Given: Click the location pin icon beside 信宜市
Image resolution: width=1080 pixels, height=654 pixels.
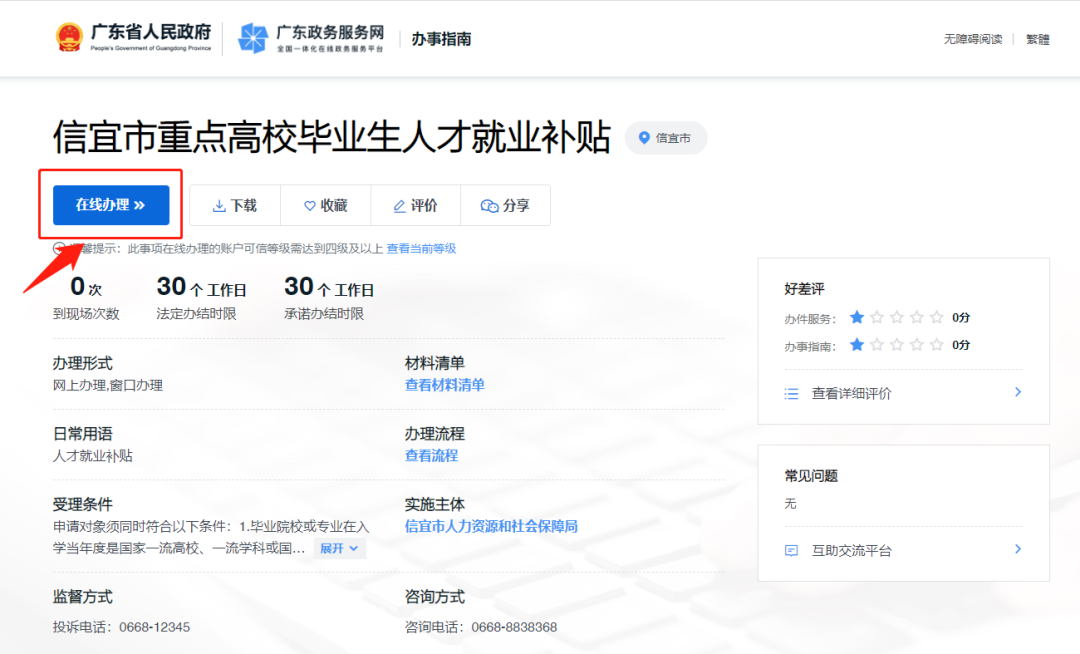Looking at the screenshot, I should click(x=644, y=138).
